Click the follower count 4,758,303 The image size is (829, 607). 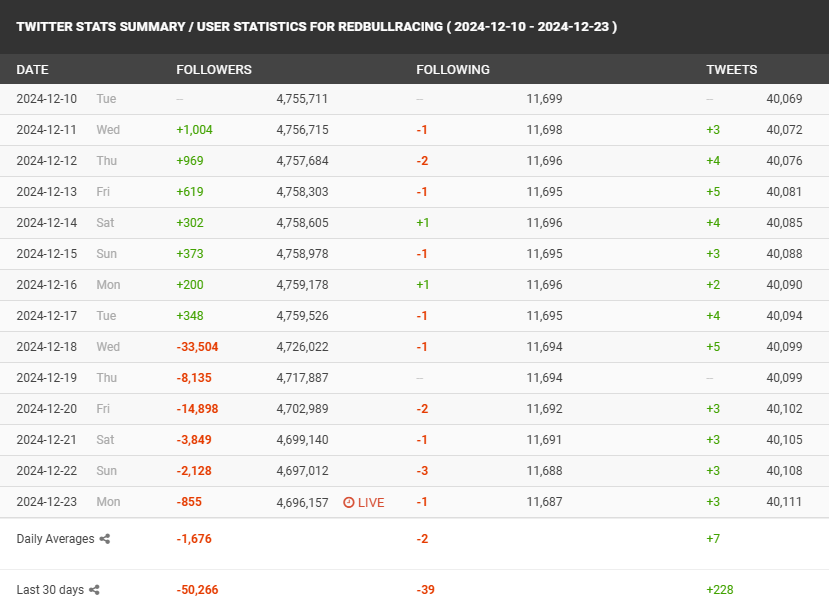302,192
